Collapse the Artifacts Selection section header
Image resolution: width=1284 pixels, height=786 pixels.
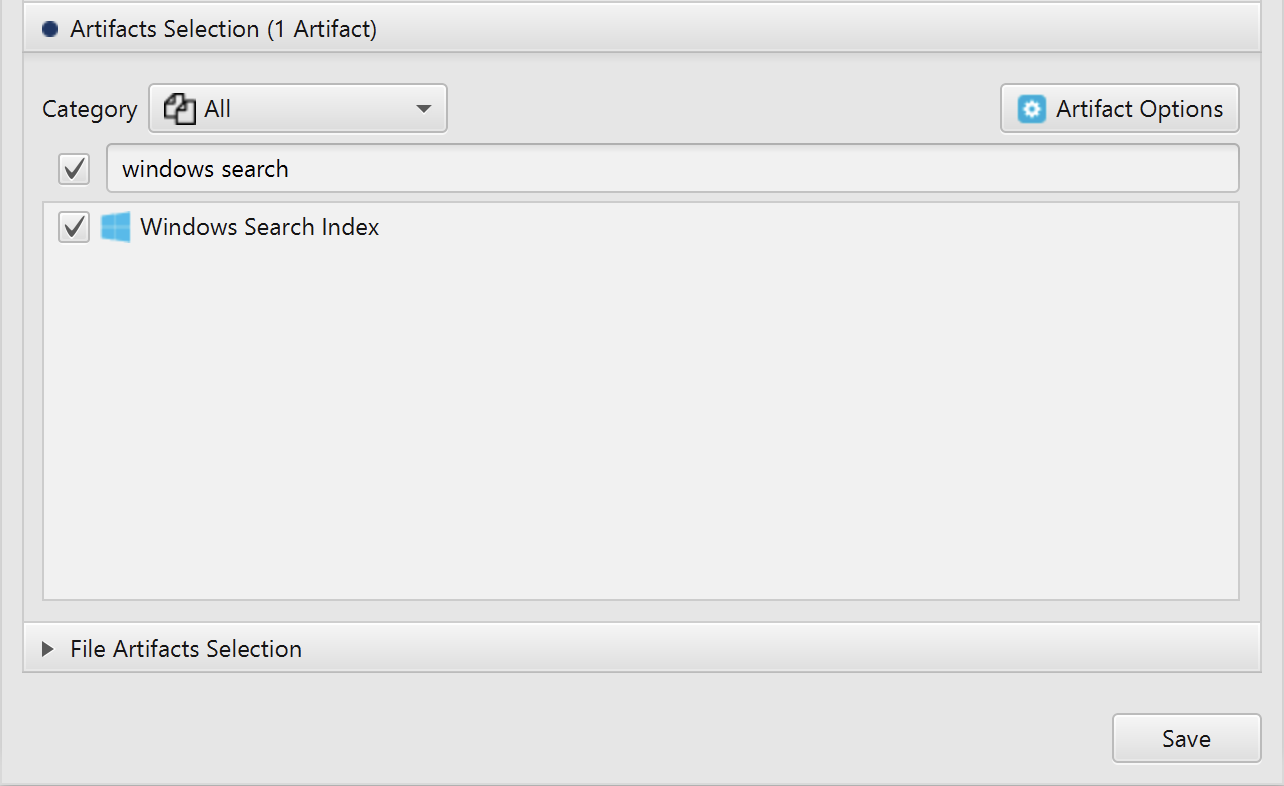(x=641, y=28)
